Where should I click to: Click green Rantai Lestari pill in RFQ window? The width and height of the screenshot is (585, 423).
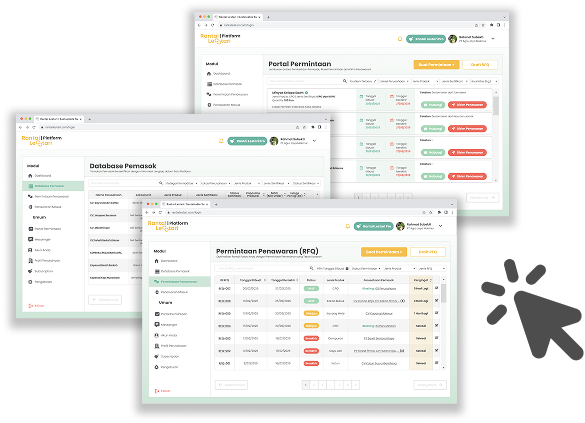click(373, 226)
